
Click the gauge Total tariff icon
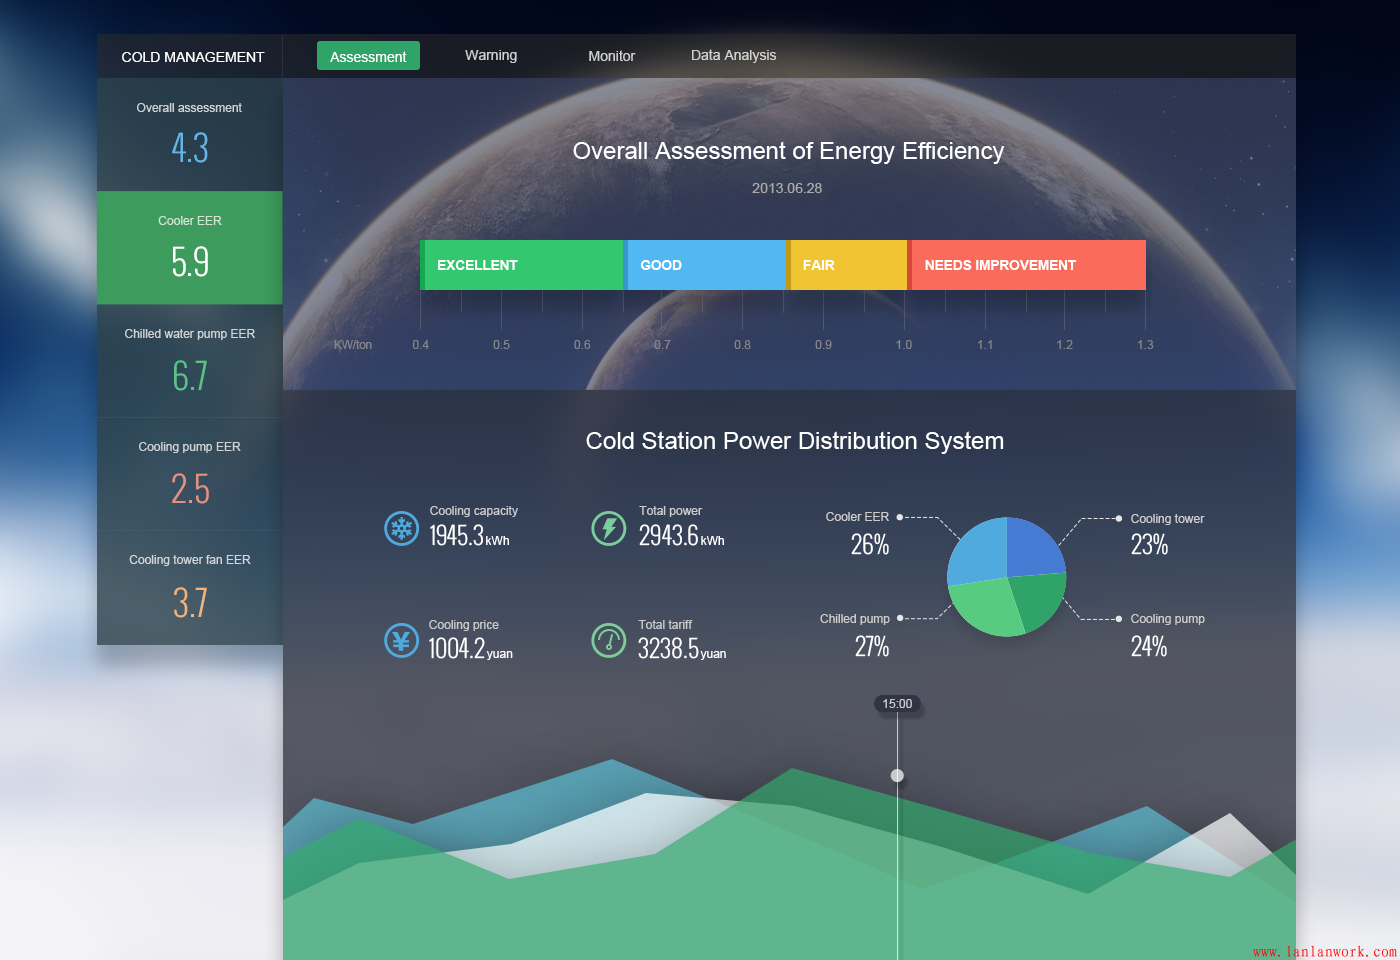(x=609, y=640)
